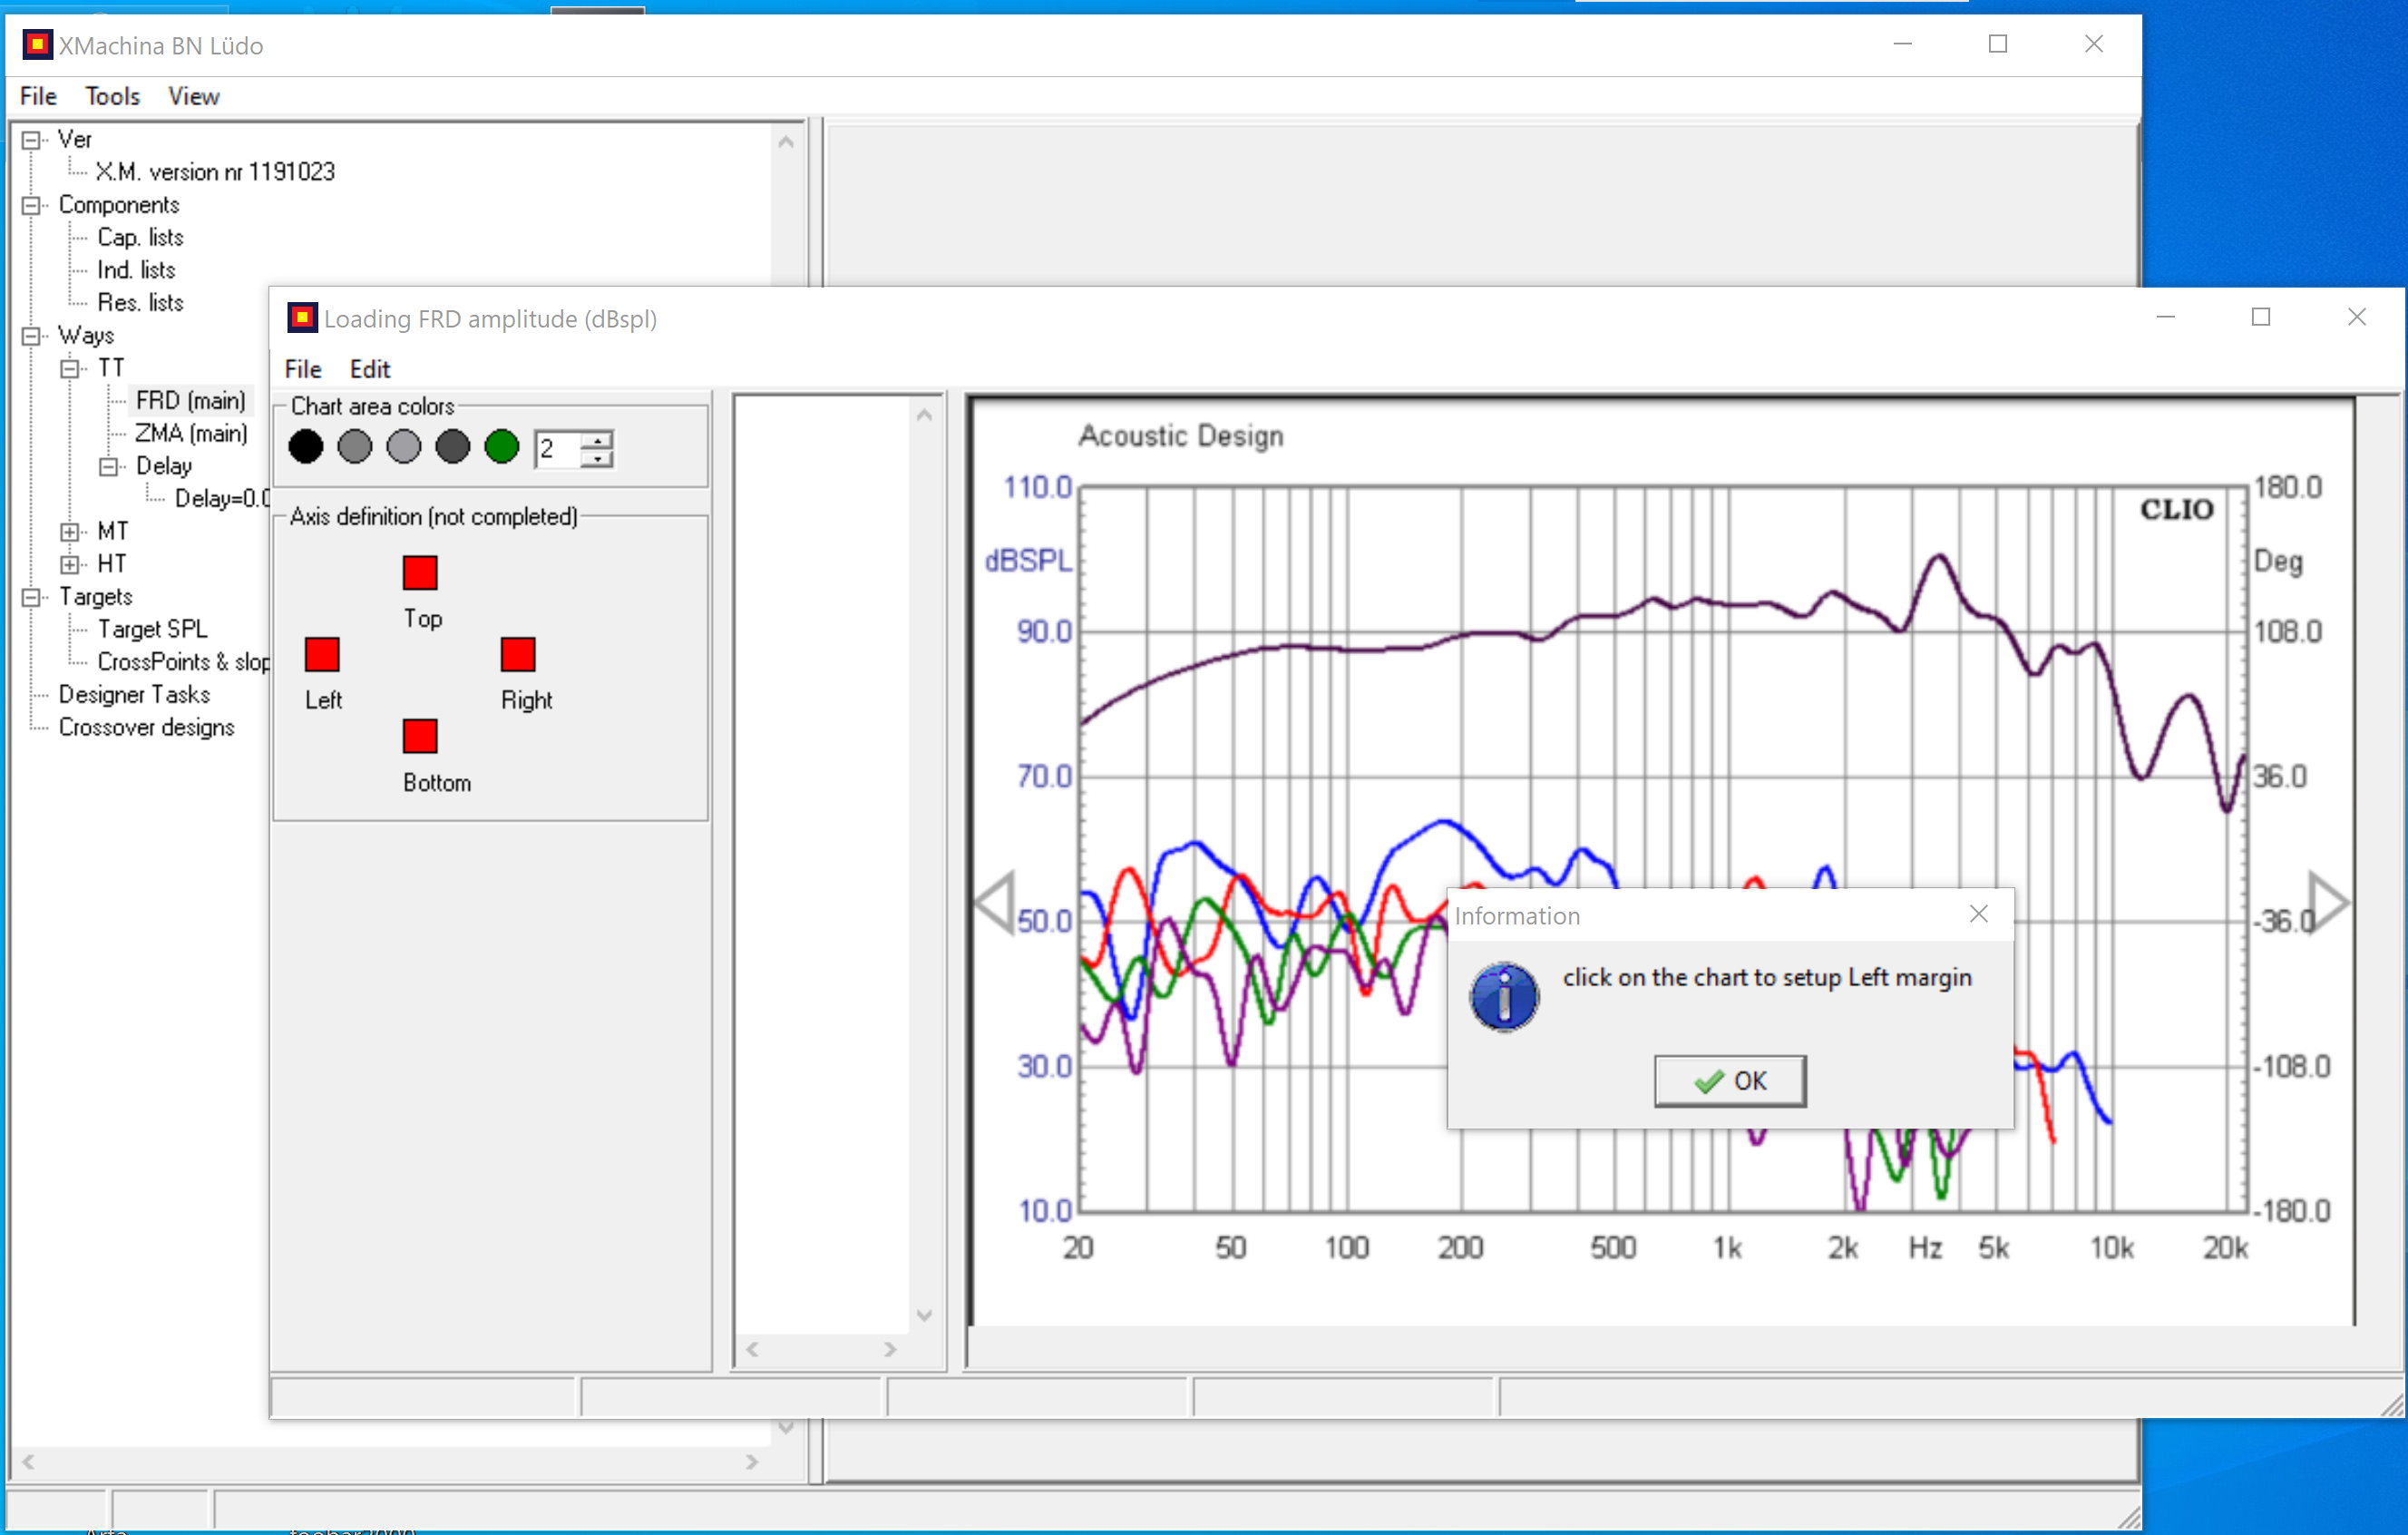This screenshot has height=1535, width=2408.
Task: Click the right triangle arrow on chart
Action: click(x=2328, y=902)
